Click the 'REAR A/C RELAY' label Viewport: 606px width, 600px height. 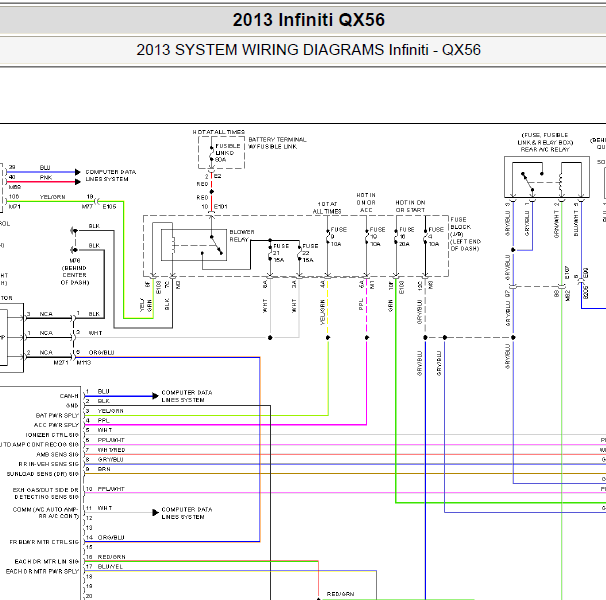coord(545,150)
